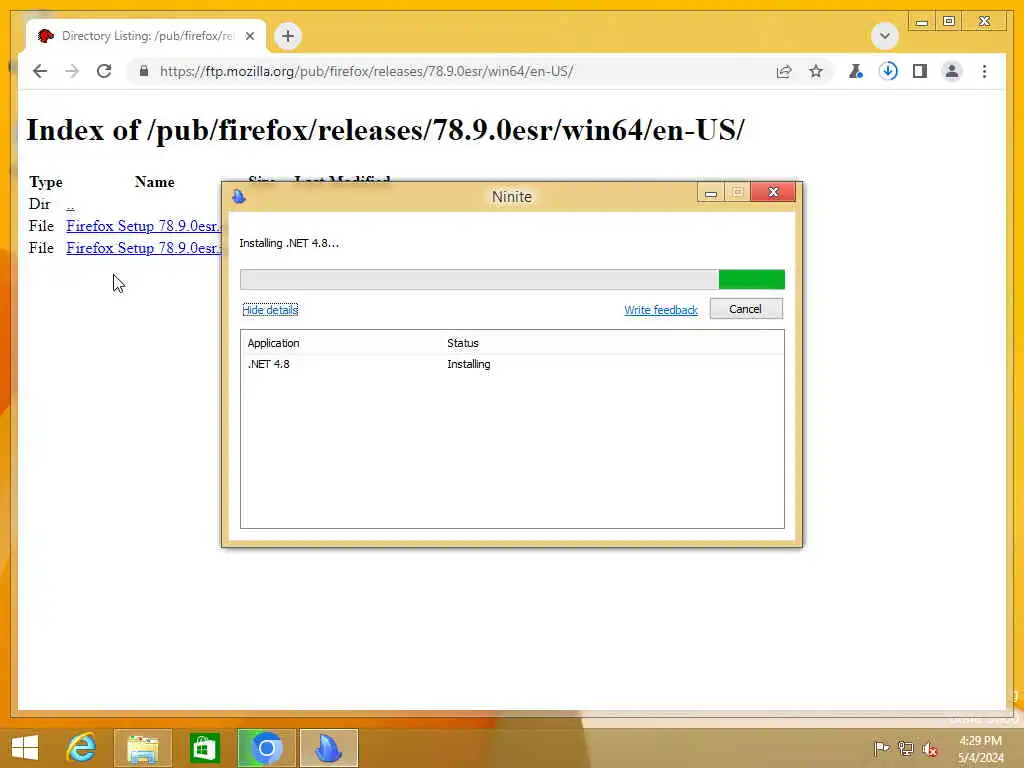The width and height of the screenshot is (1024, 768).
Task: Launch Internet Explorer from taskbar
Action: (x=82, y=748)
